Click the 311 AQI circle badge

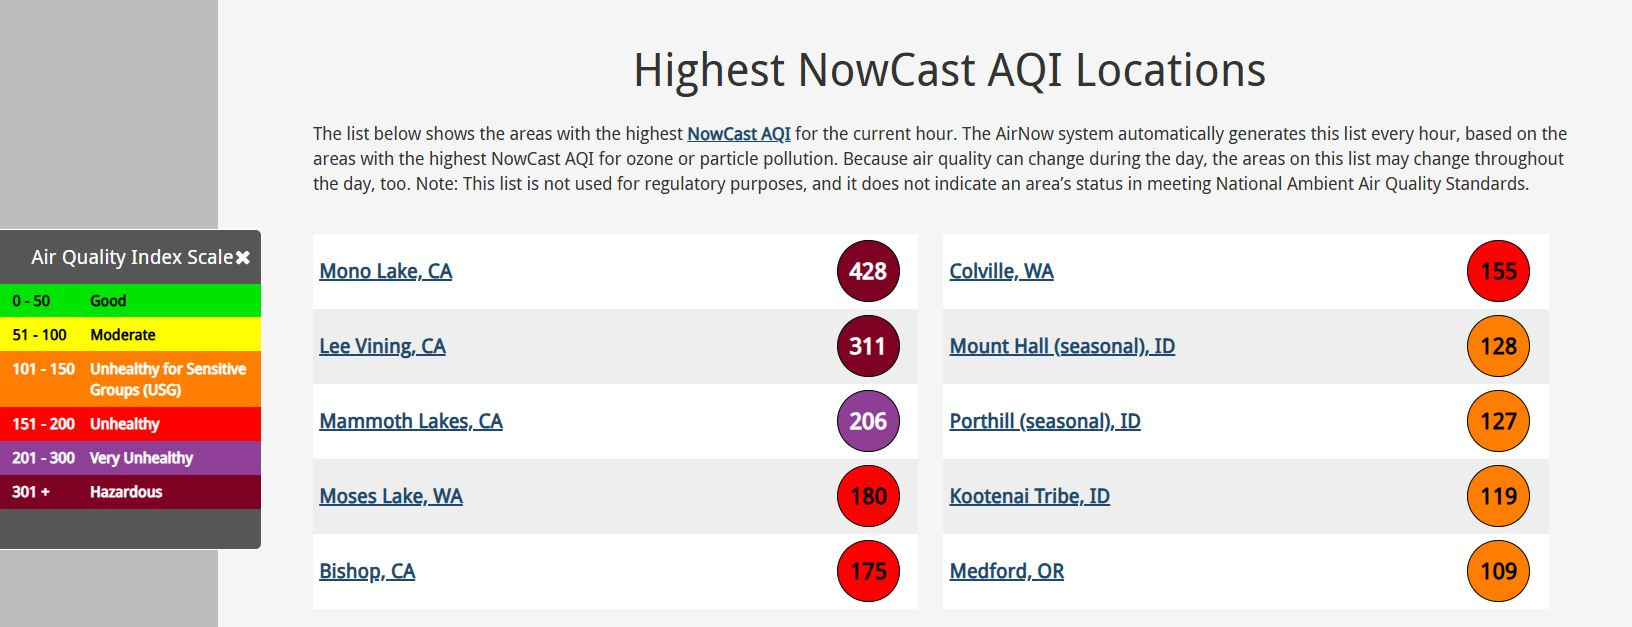coord(868,346)
